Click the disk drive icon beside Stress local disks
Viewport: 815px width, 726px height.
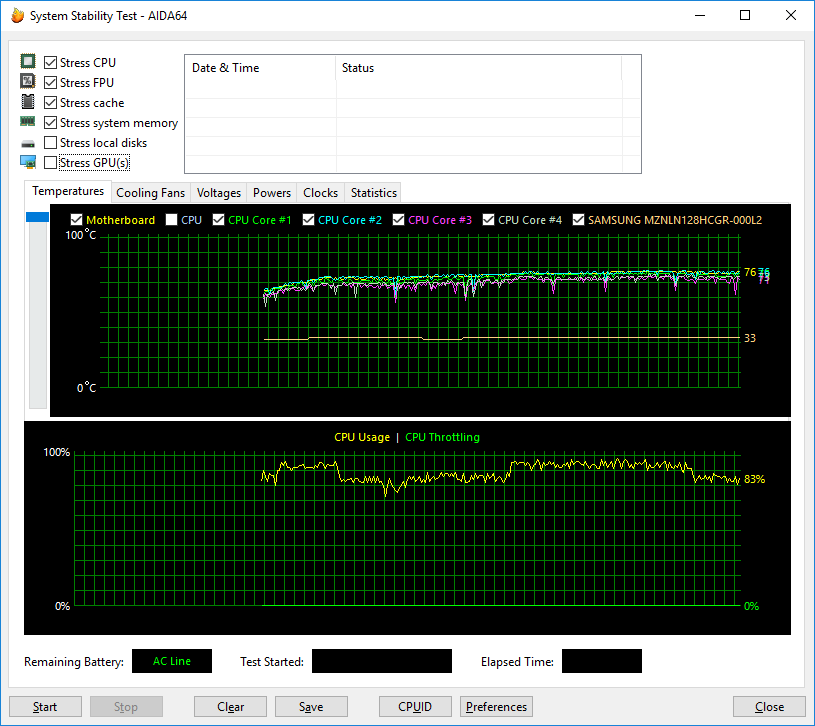[28, 143]
